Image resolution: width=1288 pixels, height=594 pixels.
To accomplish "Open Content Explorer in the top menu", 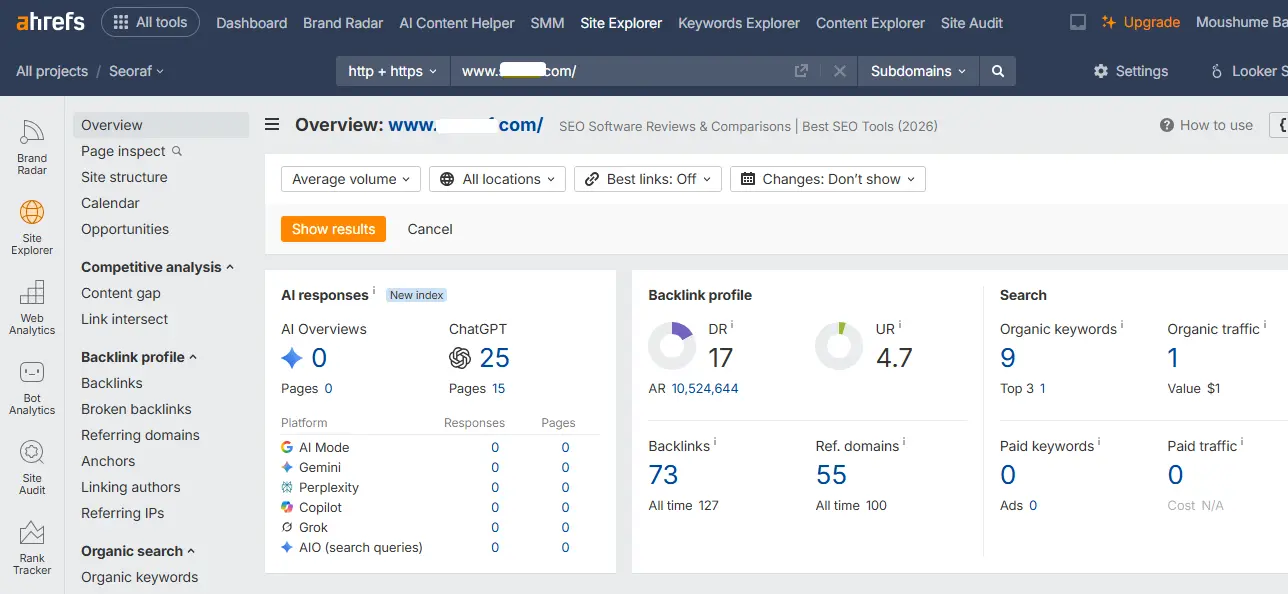I will tap(870, 22).
